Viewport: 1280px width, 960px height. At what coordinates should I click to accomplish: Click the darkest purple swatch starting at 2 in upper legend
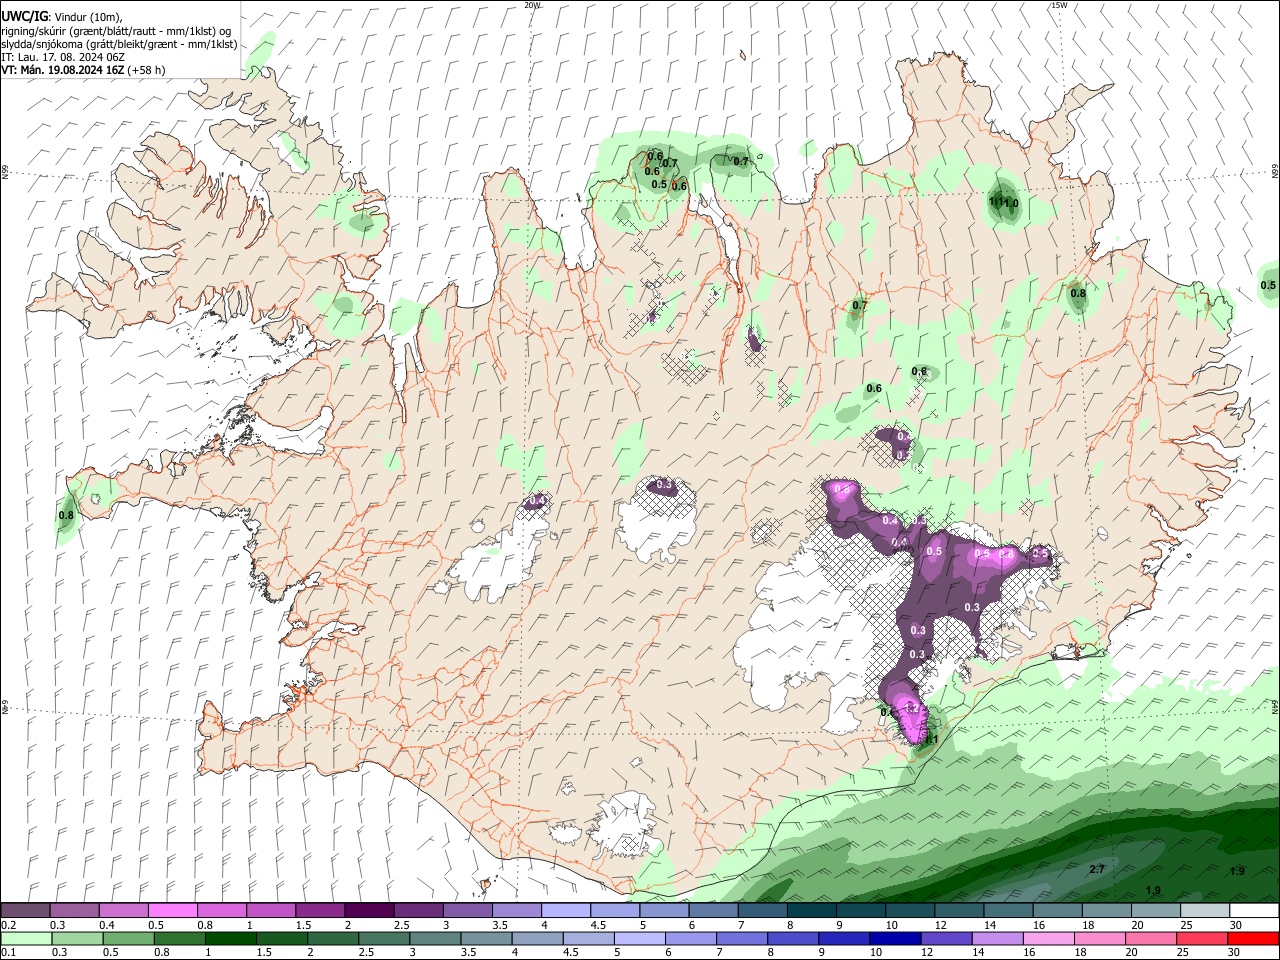tap(368, 911)
